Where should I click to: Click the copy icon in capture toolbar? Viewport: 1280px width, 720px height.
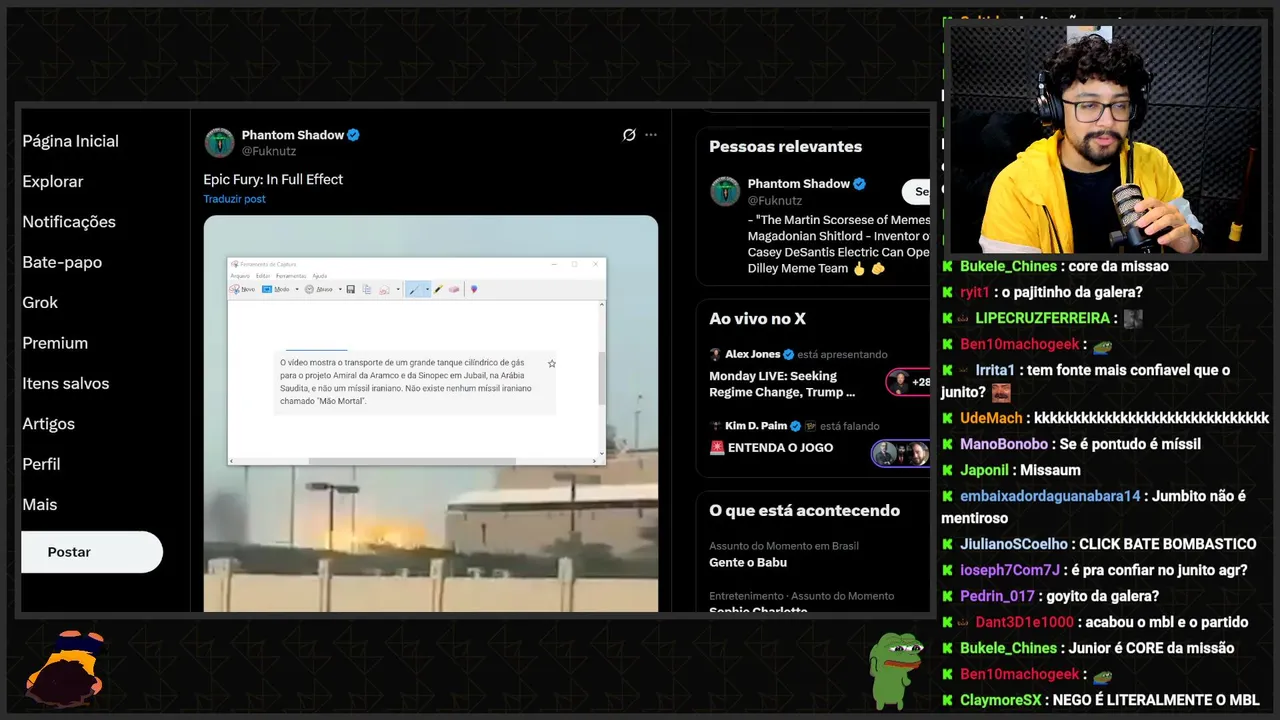pyautogui.click(x=367, y=289)
